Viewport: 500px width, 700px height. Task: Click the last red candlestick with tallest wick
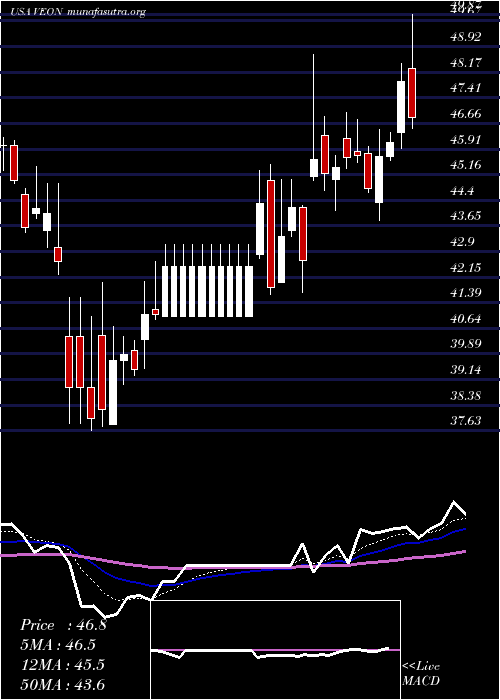[412, 93]
